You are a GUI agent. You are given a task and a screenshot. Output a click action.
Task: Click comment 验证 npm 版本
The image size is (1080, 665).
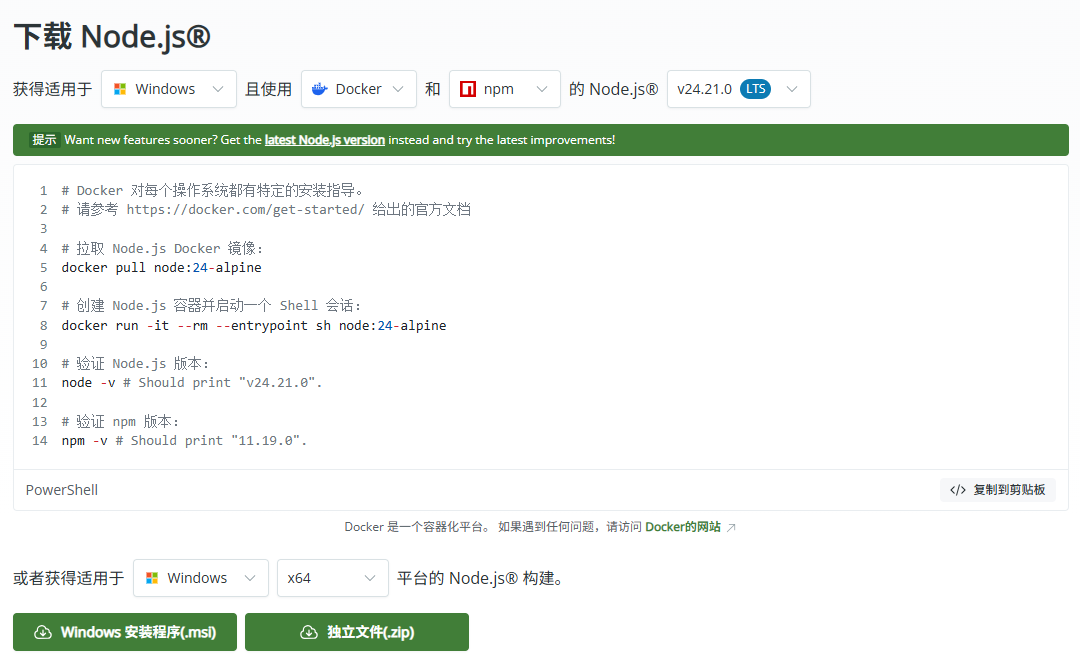pos(120,421)
